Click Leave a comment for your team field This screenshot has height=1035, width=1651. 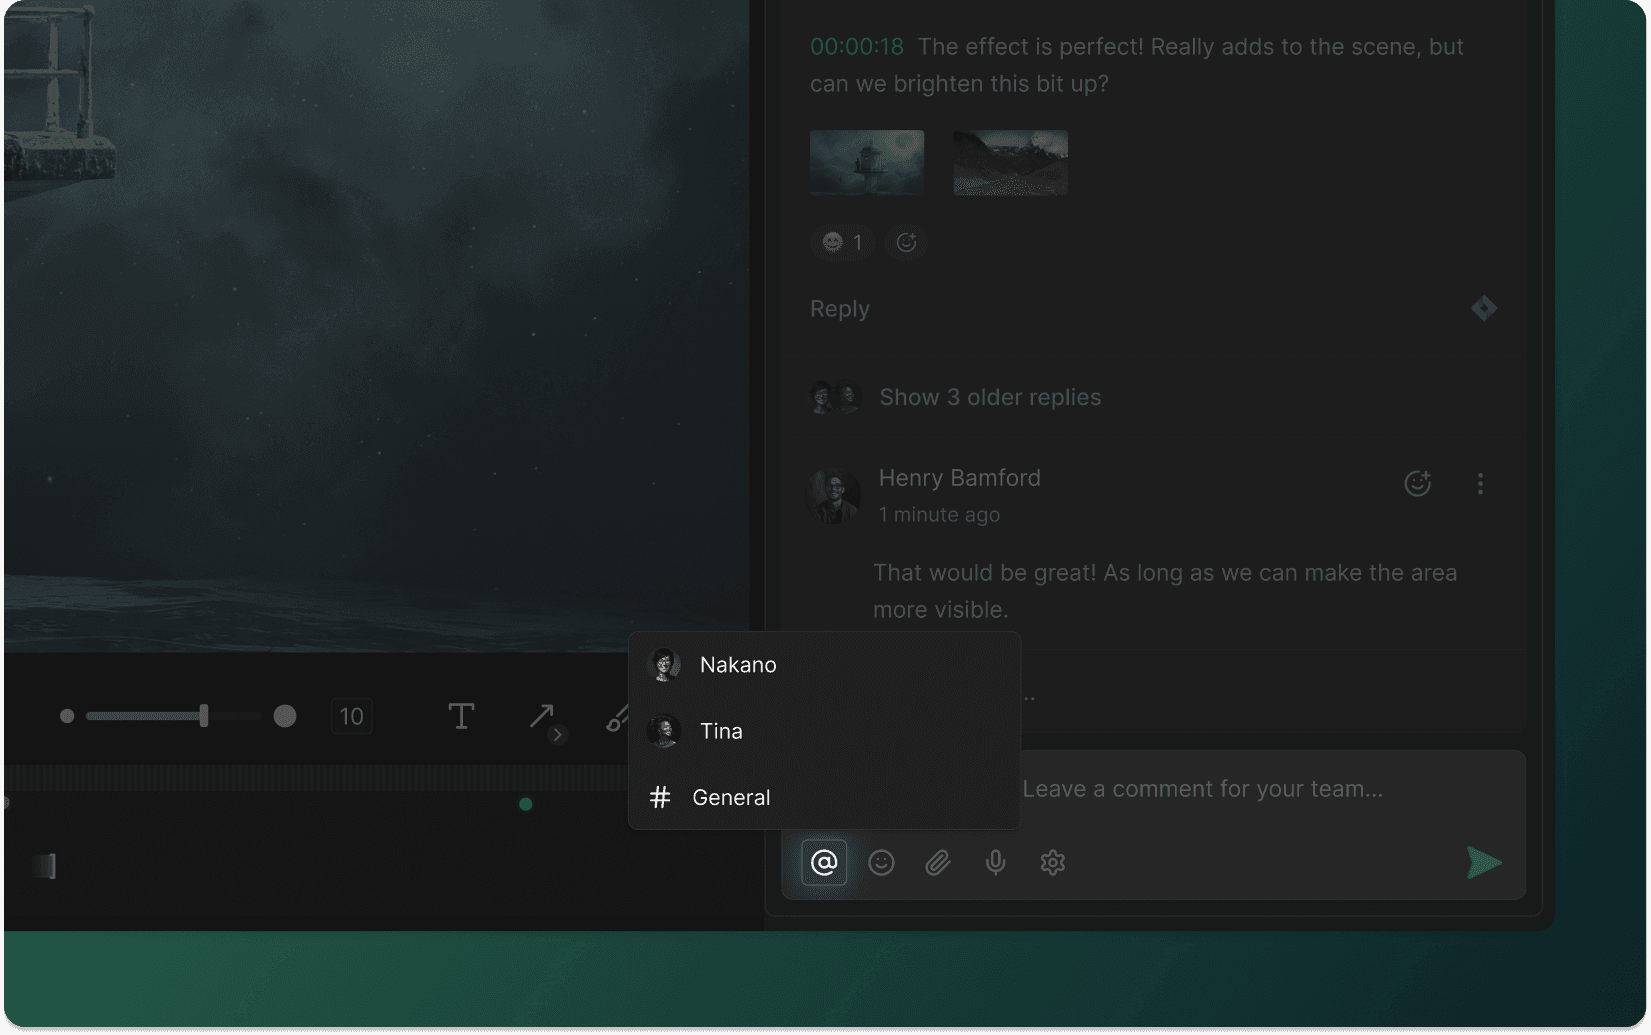[x=1202, y=789]
